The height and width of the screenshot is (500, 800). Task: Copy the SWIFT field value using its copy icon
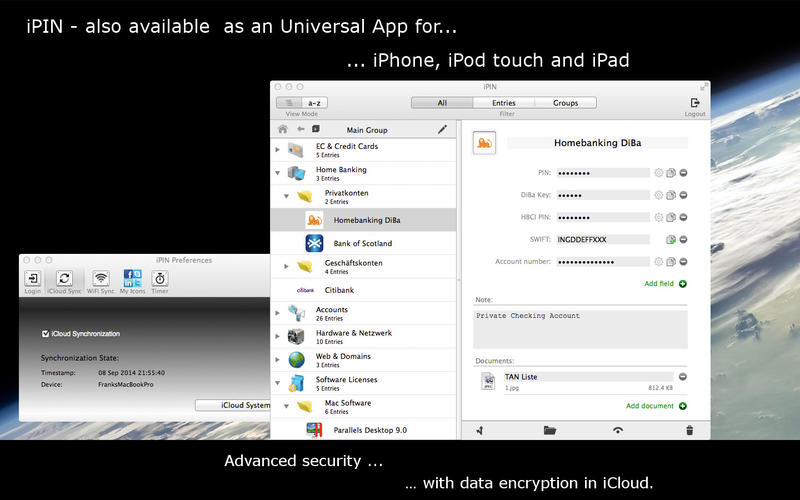pyautogui.click(x=670, y=240)
